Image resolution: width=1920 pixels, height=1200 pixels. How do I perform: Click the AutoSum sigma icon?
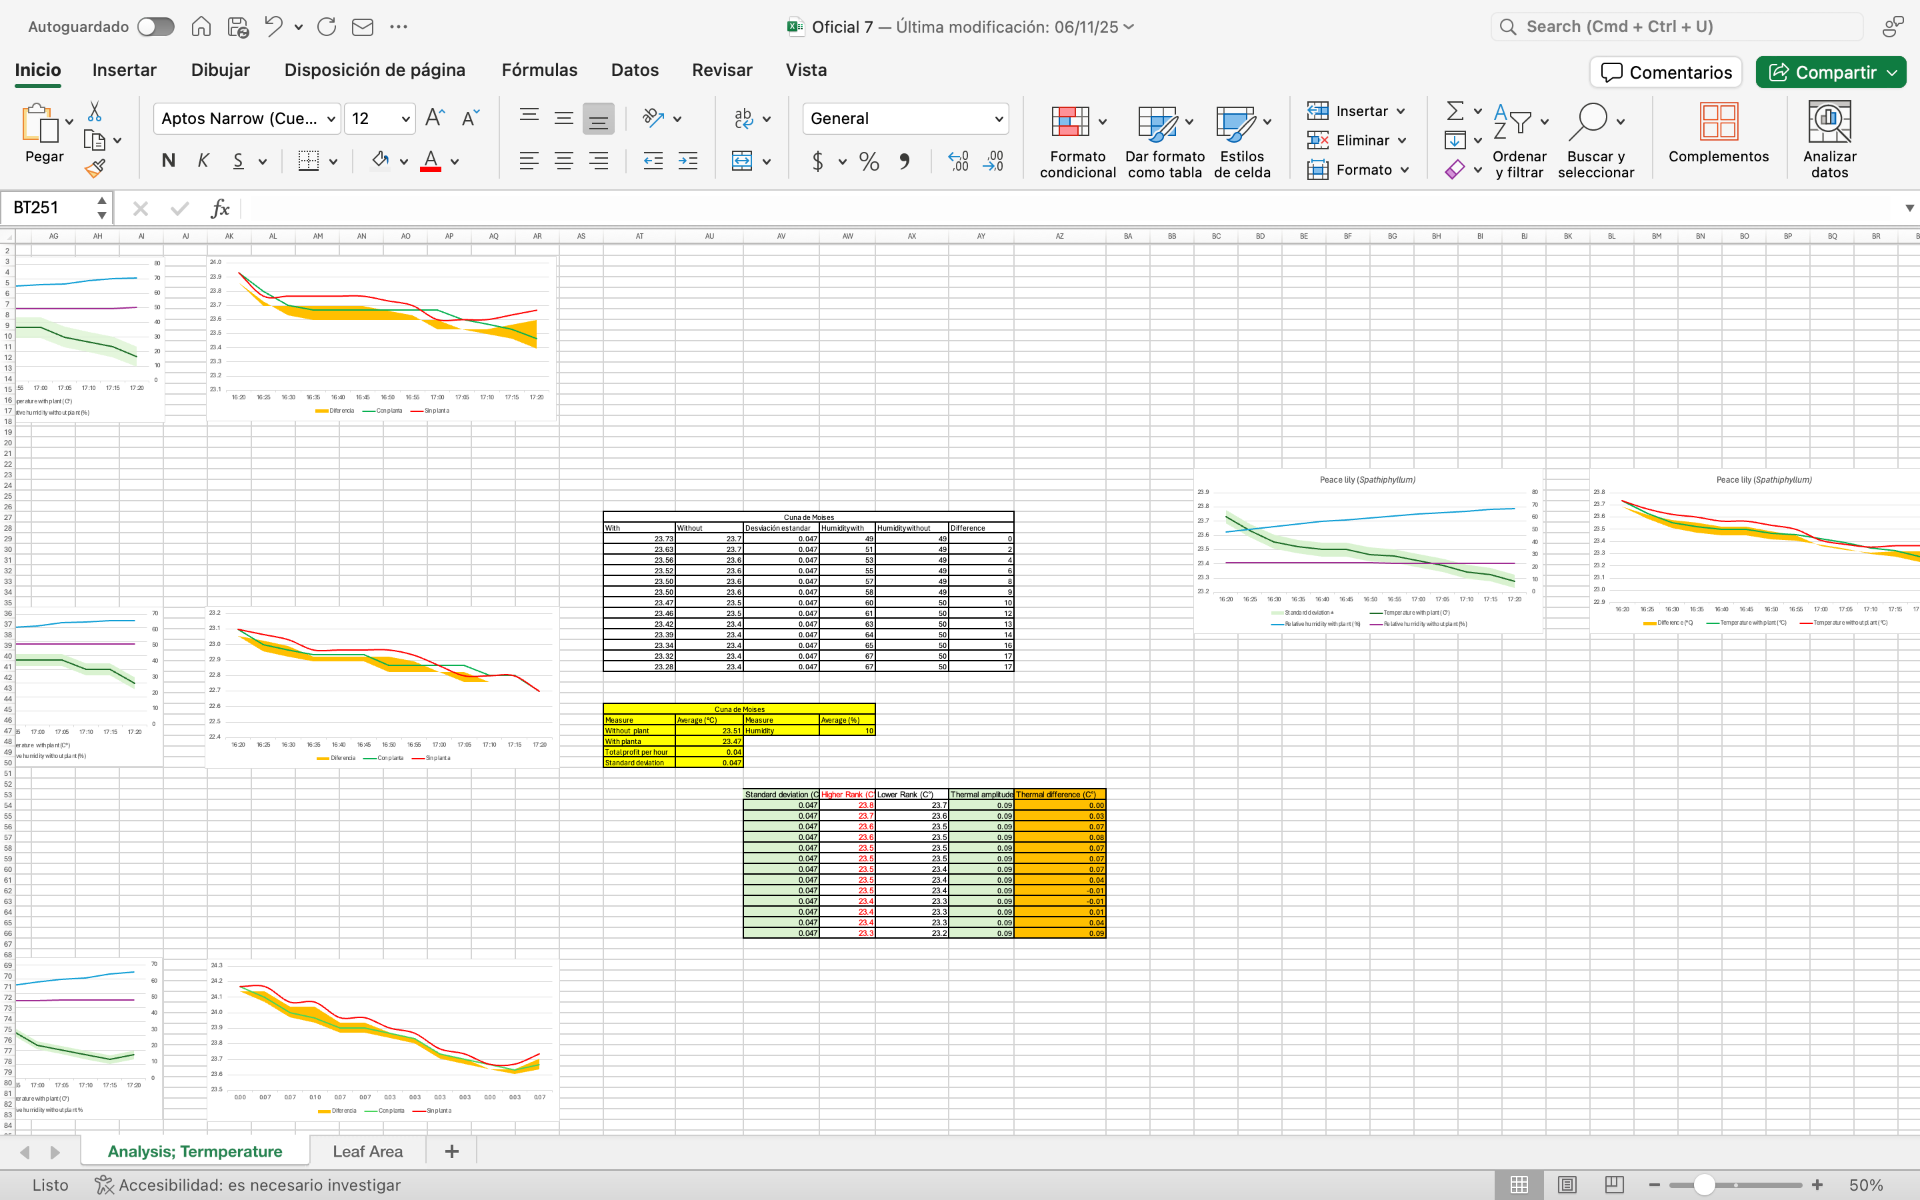[x=1455, y=111]
